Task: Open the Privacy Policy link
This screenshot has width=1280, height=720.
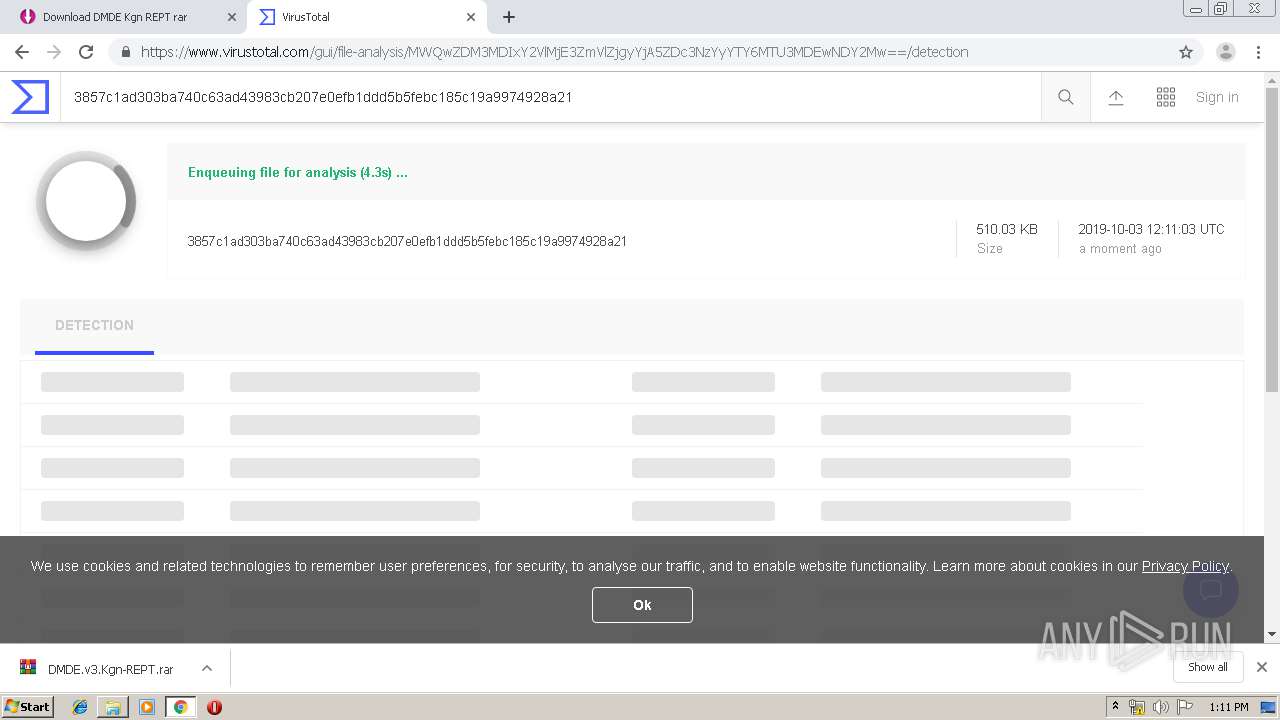Action: click(x=1185, y=566)
